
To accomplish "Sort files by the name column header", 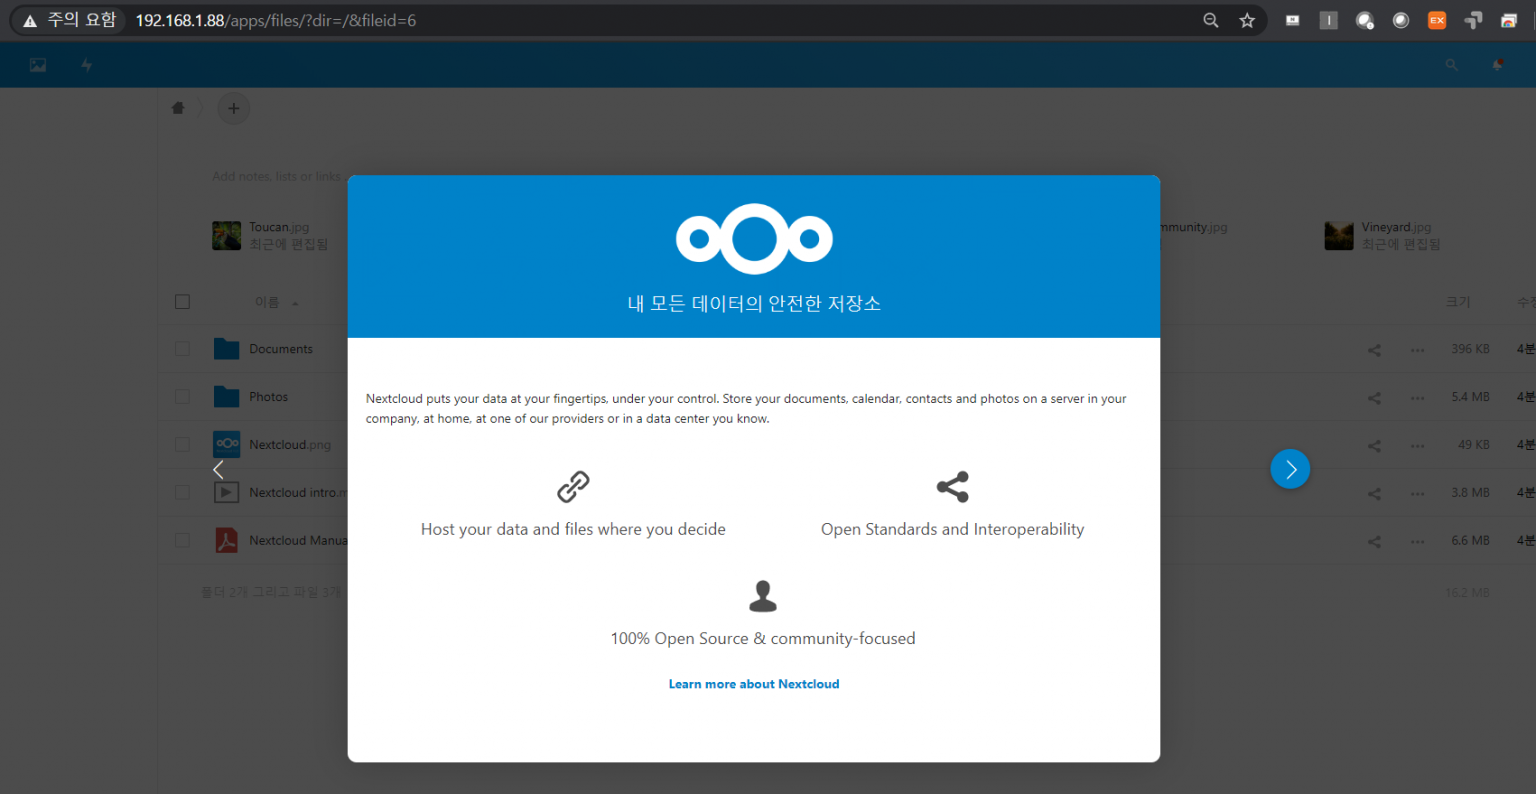I will pos(267,302).
